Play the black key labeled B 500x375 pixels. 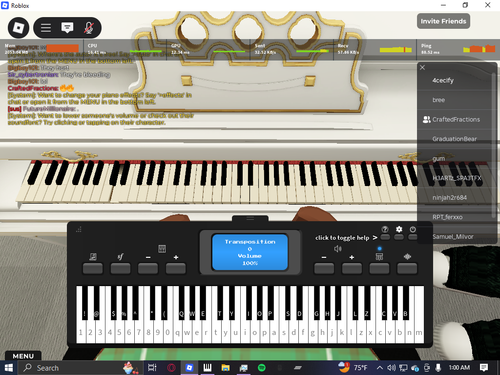[406, 303]
